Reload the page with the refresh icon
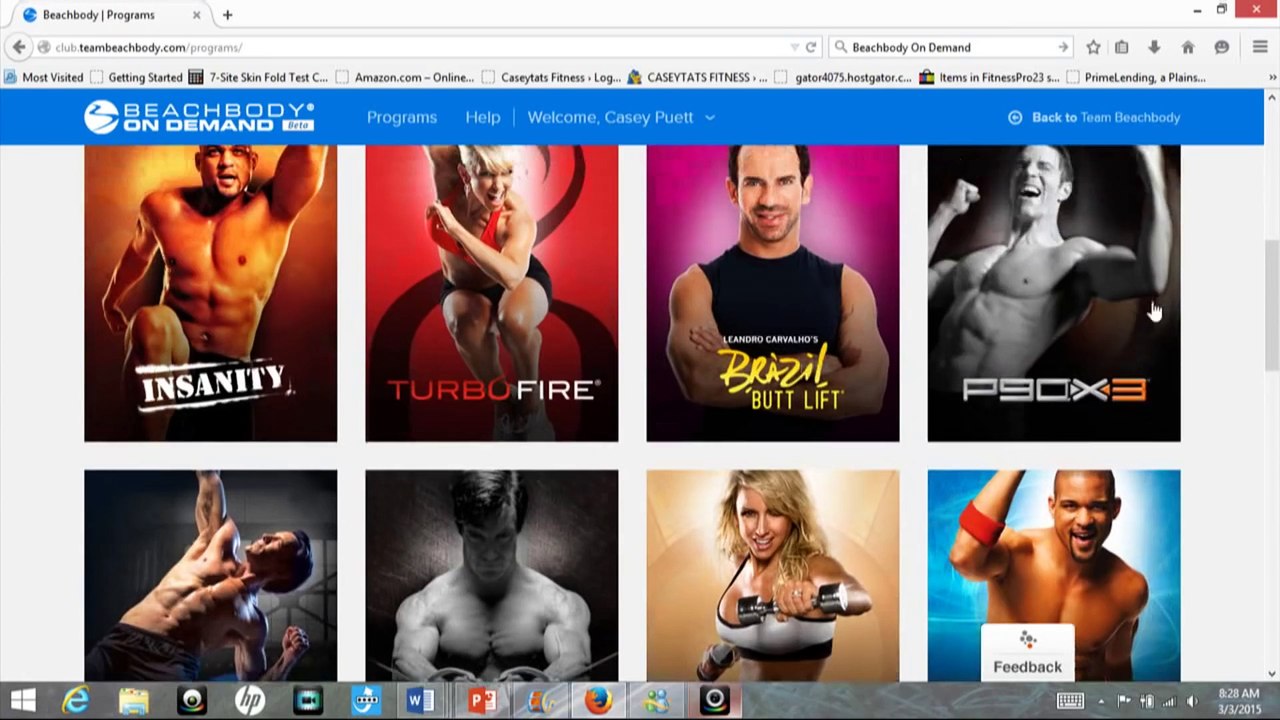The height and width of the screenshot is (720, 1280). (811, 47)
